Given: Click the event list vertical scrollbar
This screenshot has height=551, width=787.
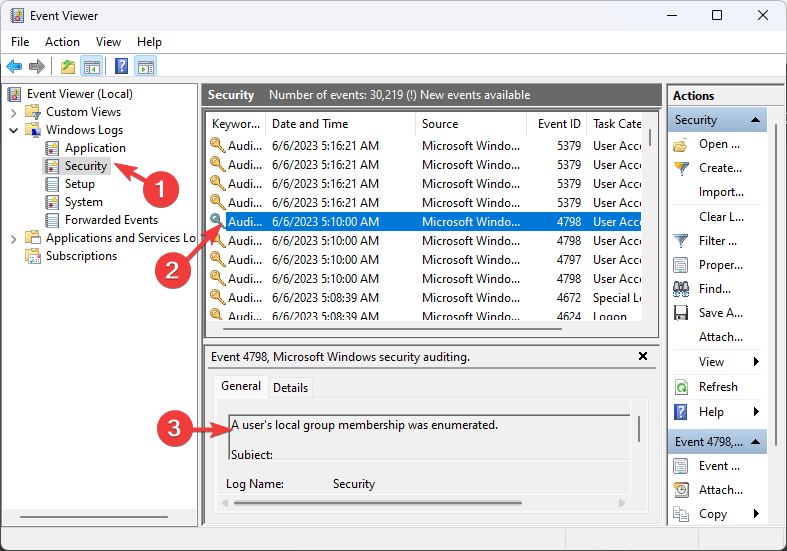Looking at the screenshot, I should pyautogui.click(x=649, y=220).
